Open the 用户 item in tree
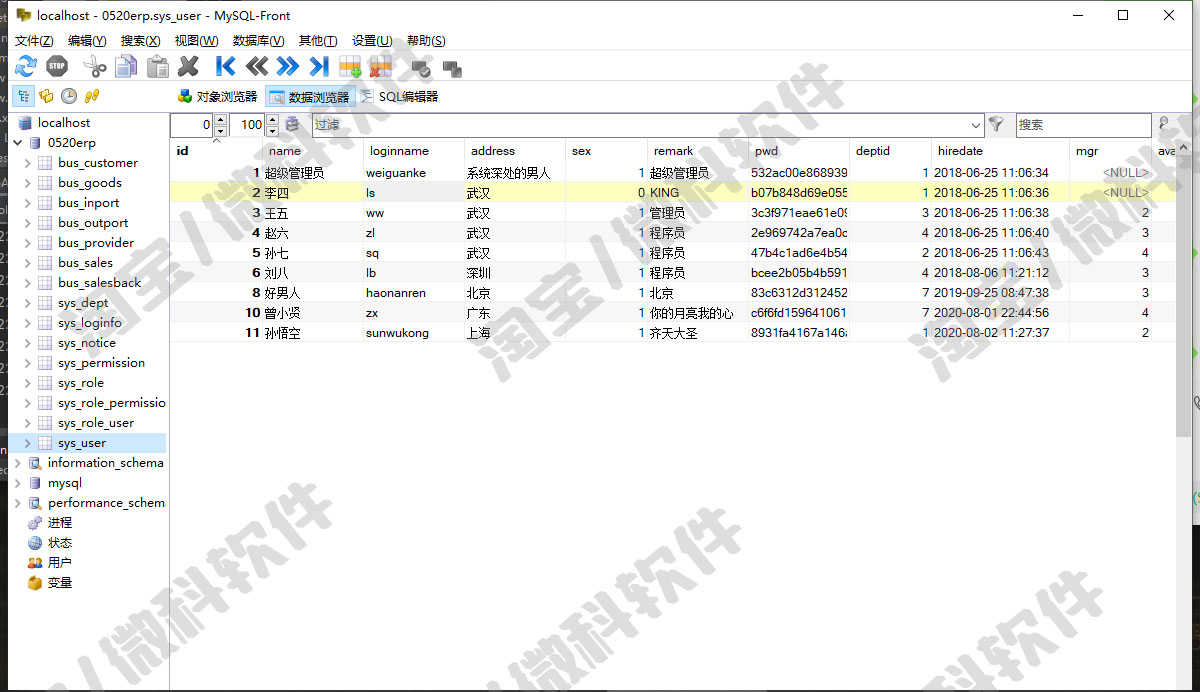1200x692 pixels. tap(60, 563)
